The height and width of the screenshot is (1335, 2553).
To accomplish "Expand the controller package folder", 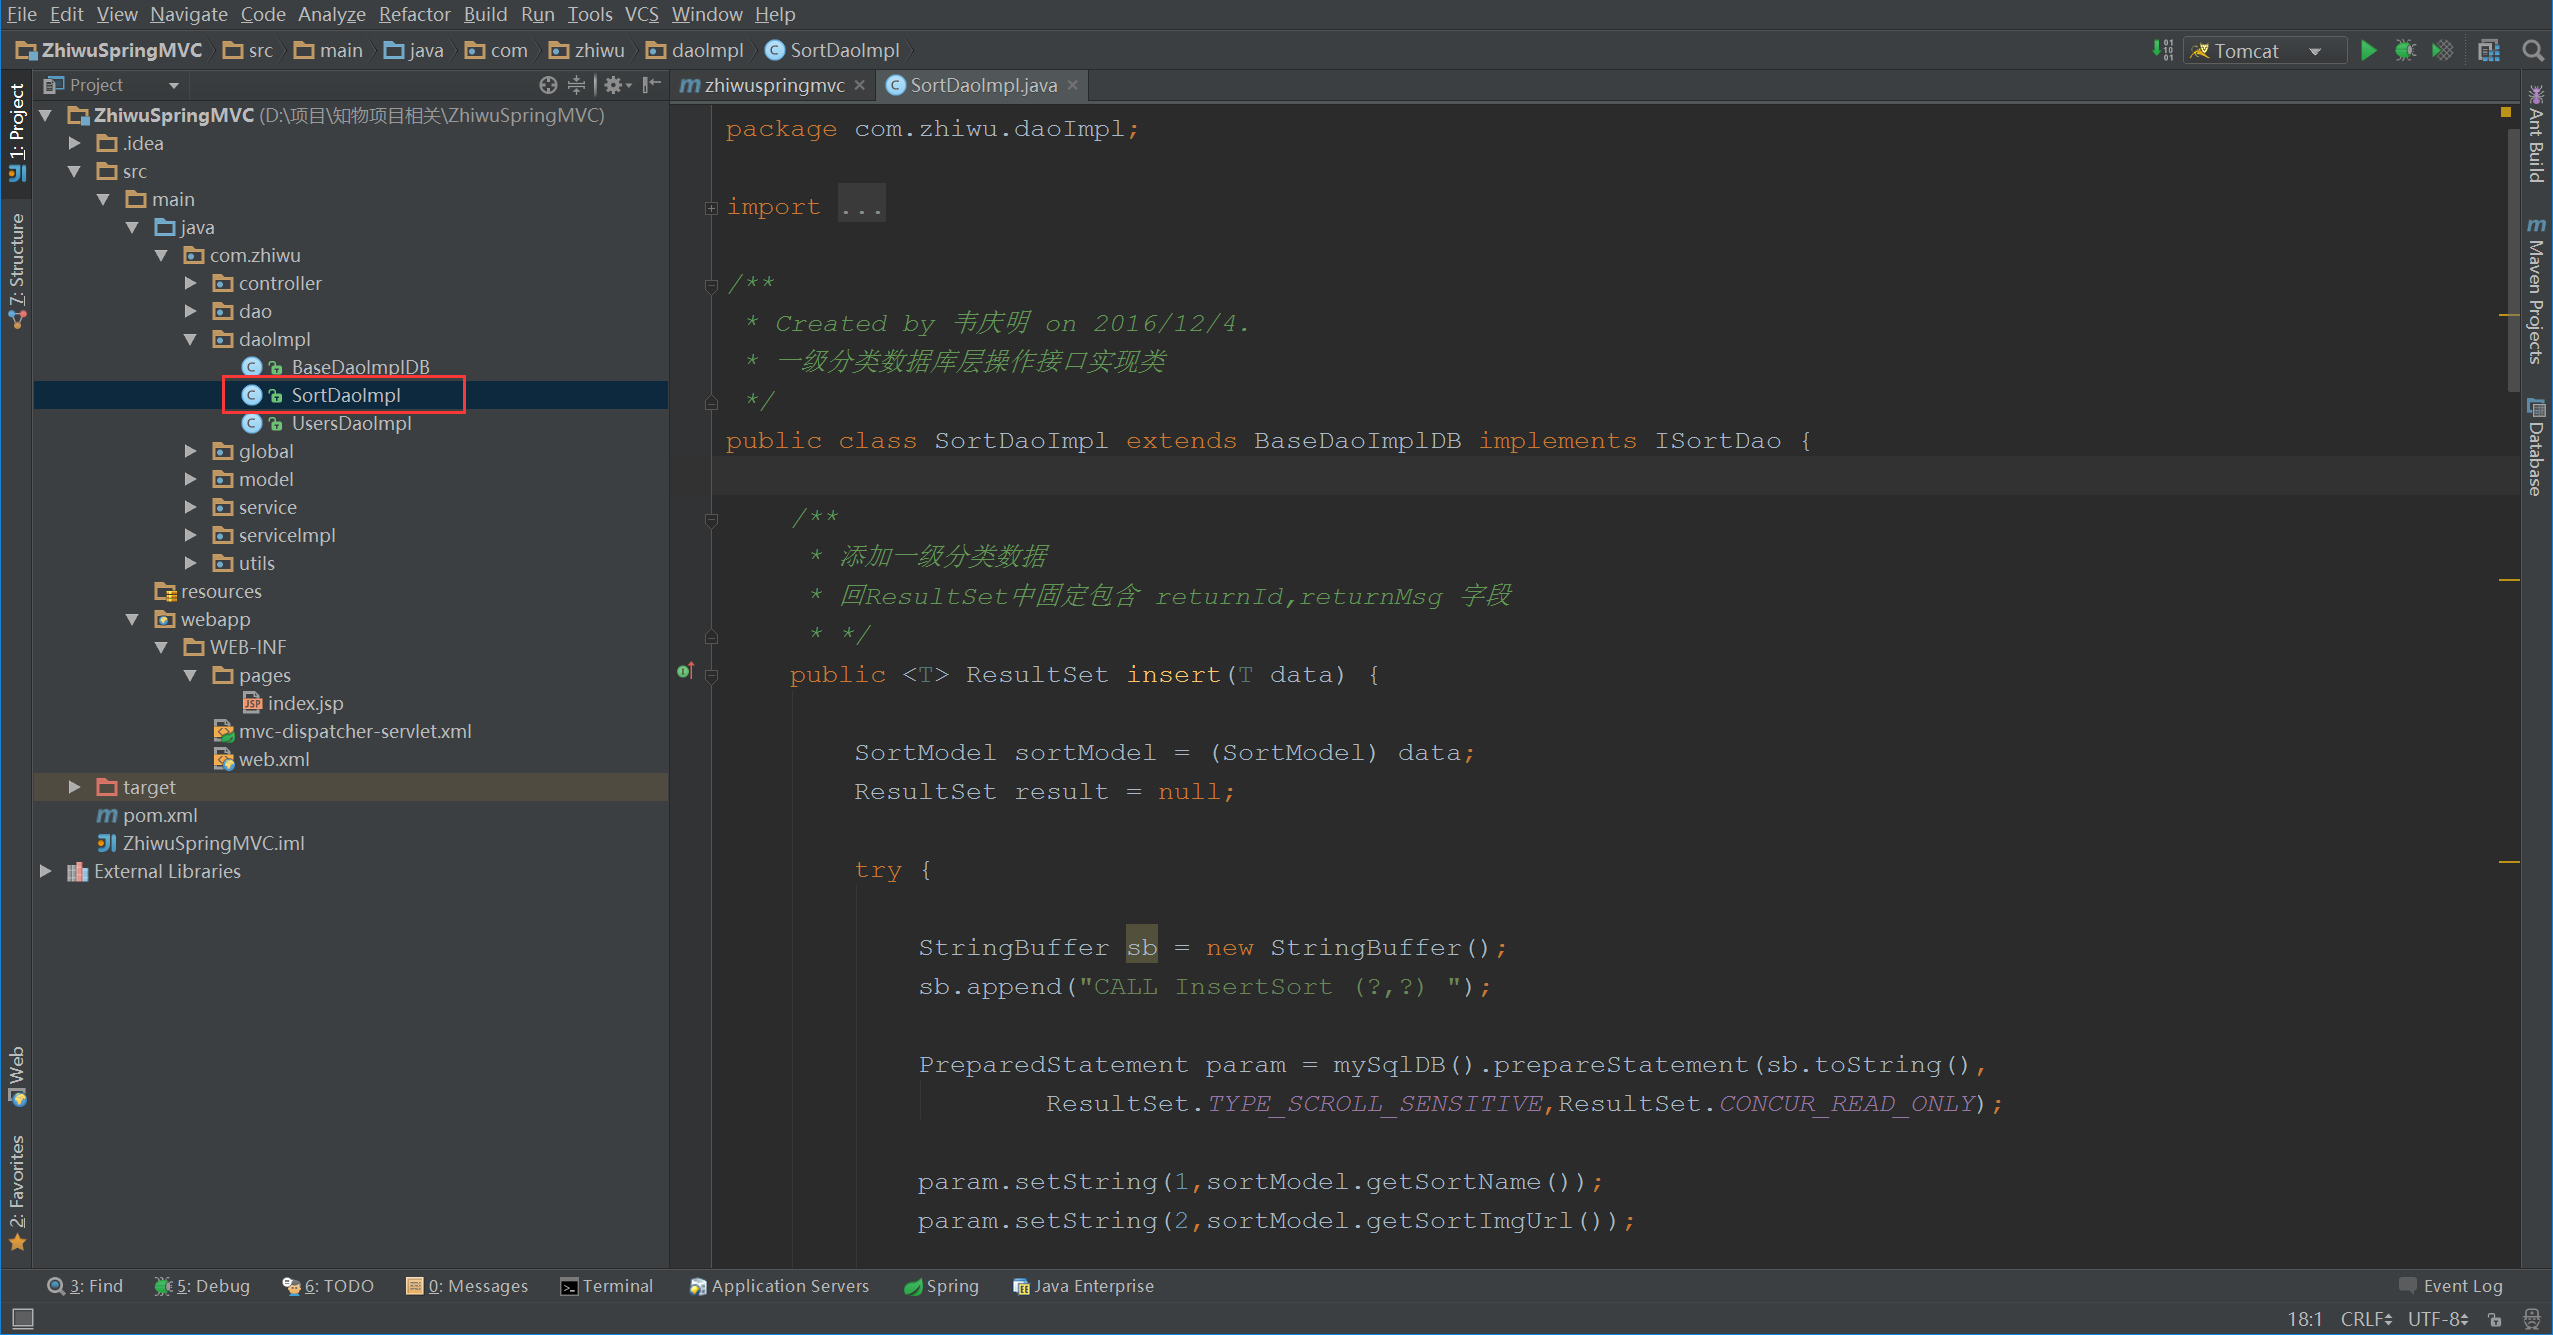I will tap(191, 283).
